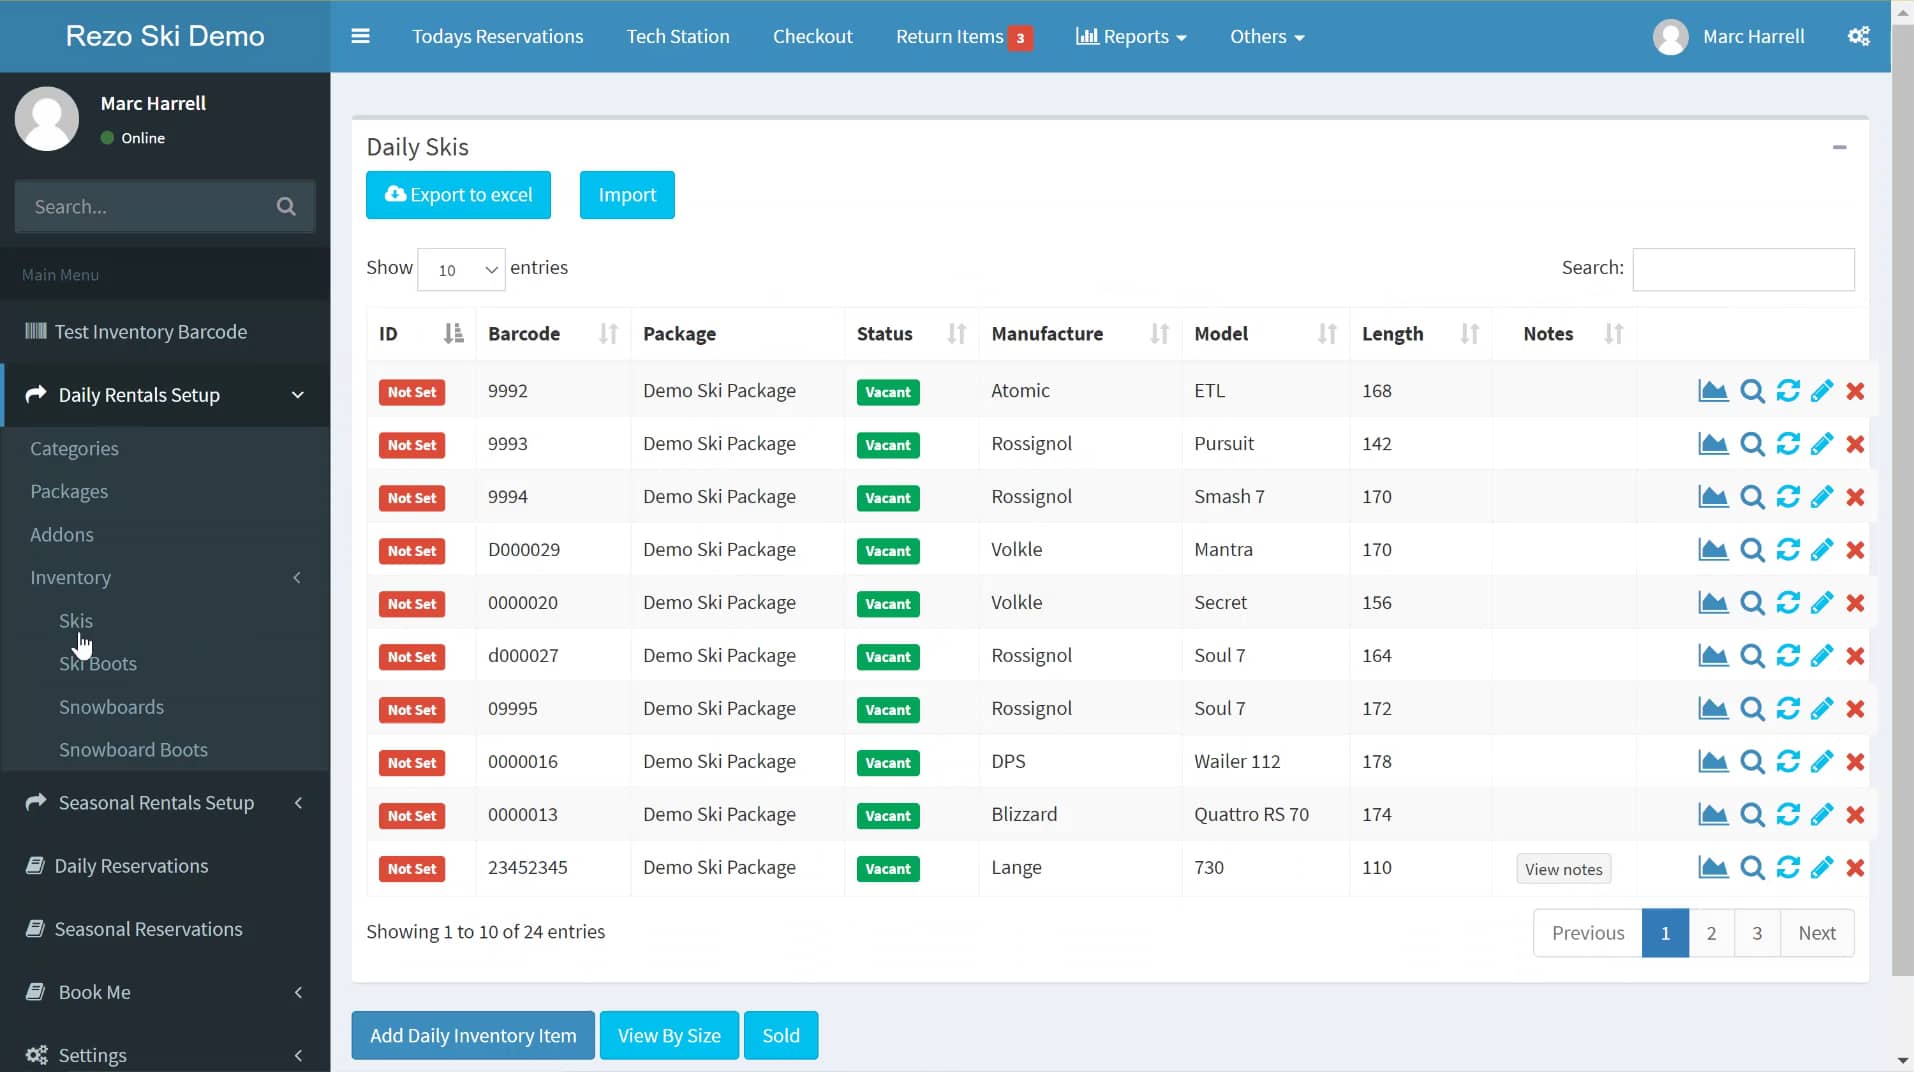Image resolution: width=1914 pixels, height=1072 pixels.
Task: View details of the Rossignol Pursuit ski
Action: tap(1754, 444)
